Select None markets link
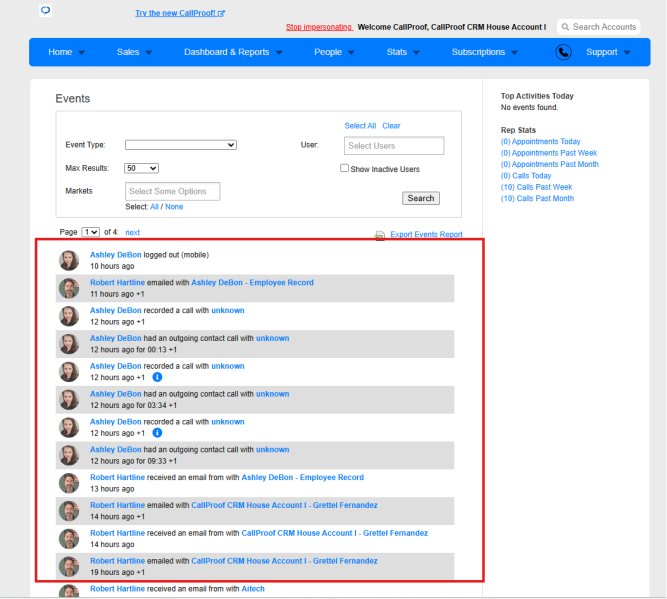The width and height of the screenshot is (667, 599). pyautogui.click(x=174, y=207)
